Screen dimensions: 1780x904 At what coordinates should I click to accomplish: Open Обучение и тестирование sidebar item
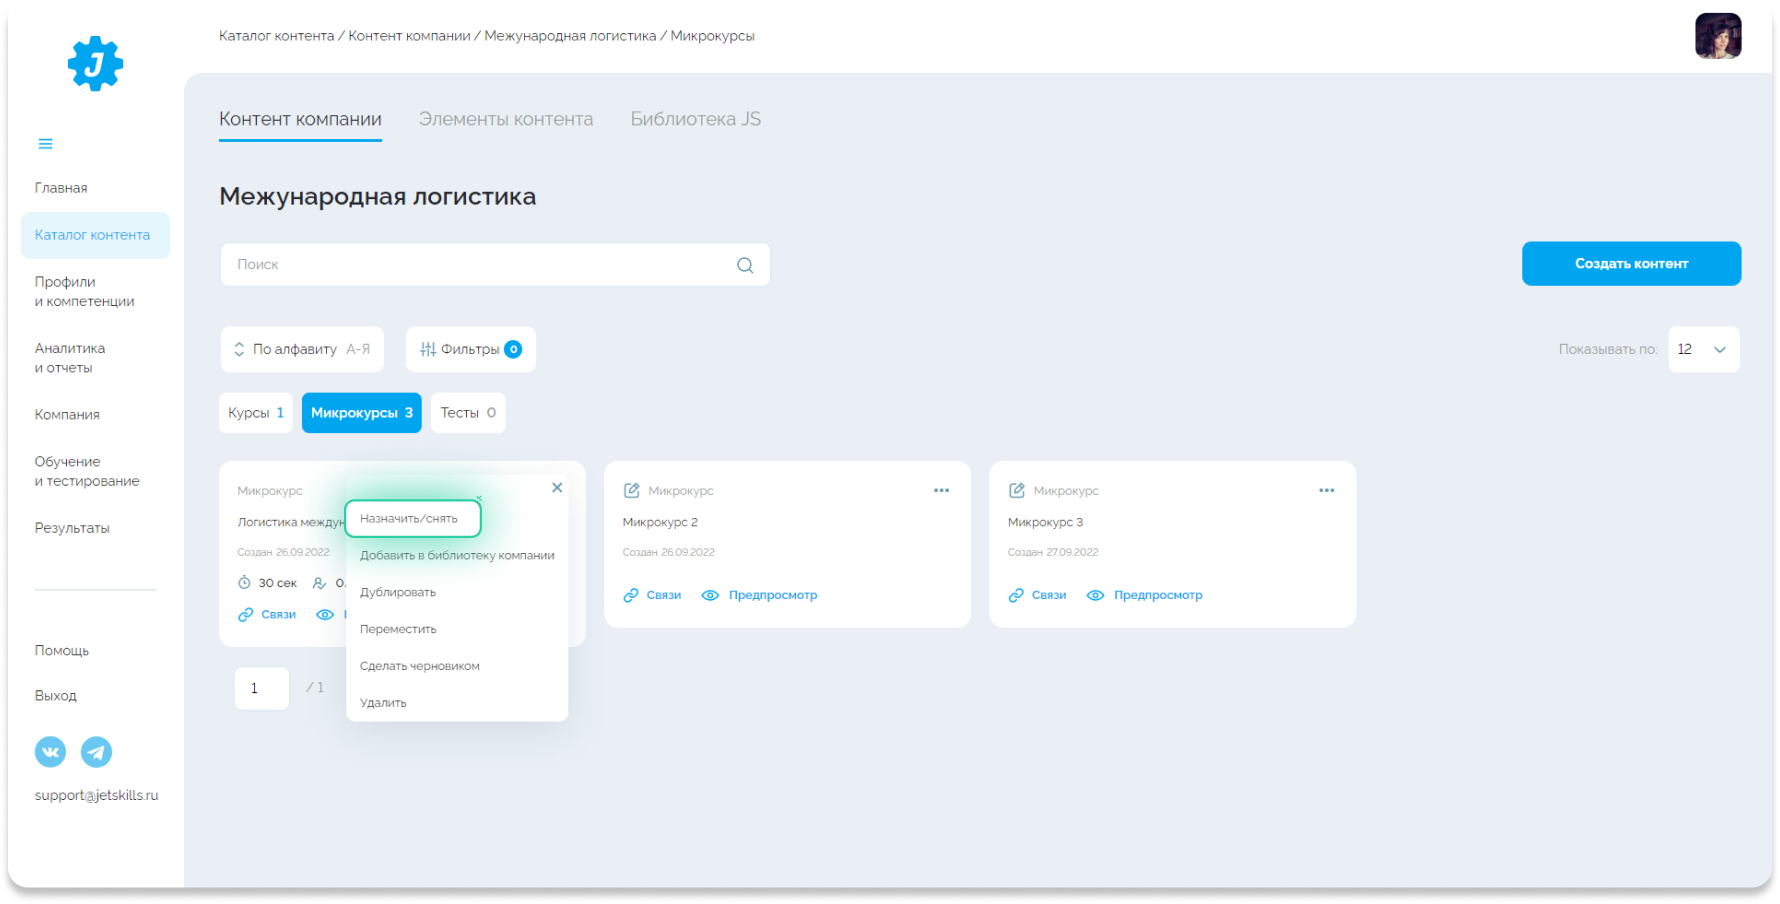point(87,471)
